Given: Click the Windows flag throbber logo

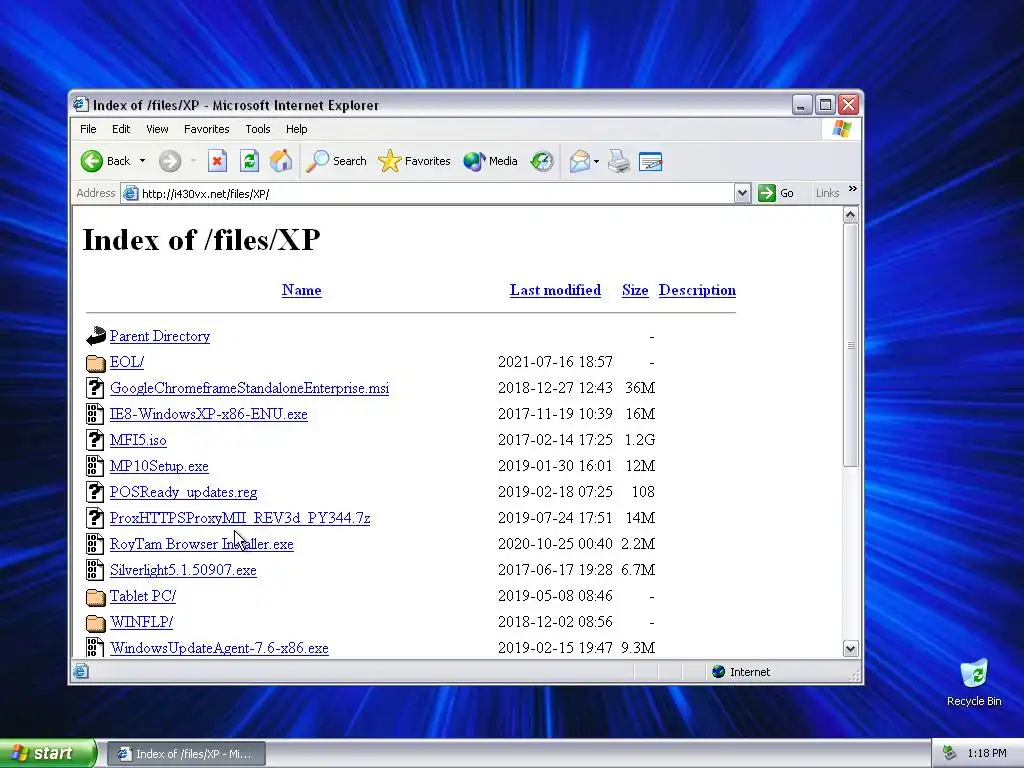Looking at the screenshot, I should (841, 129).
